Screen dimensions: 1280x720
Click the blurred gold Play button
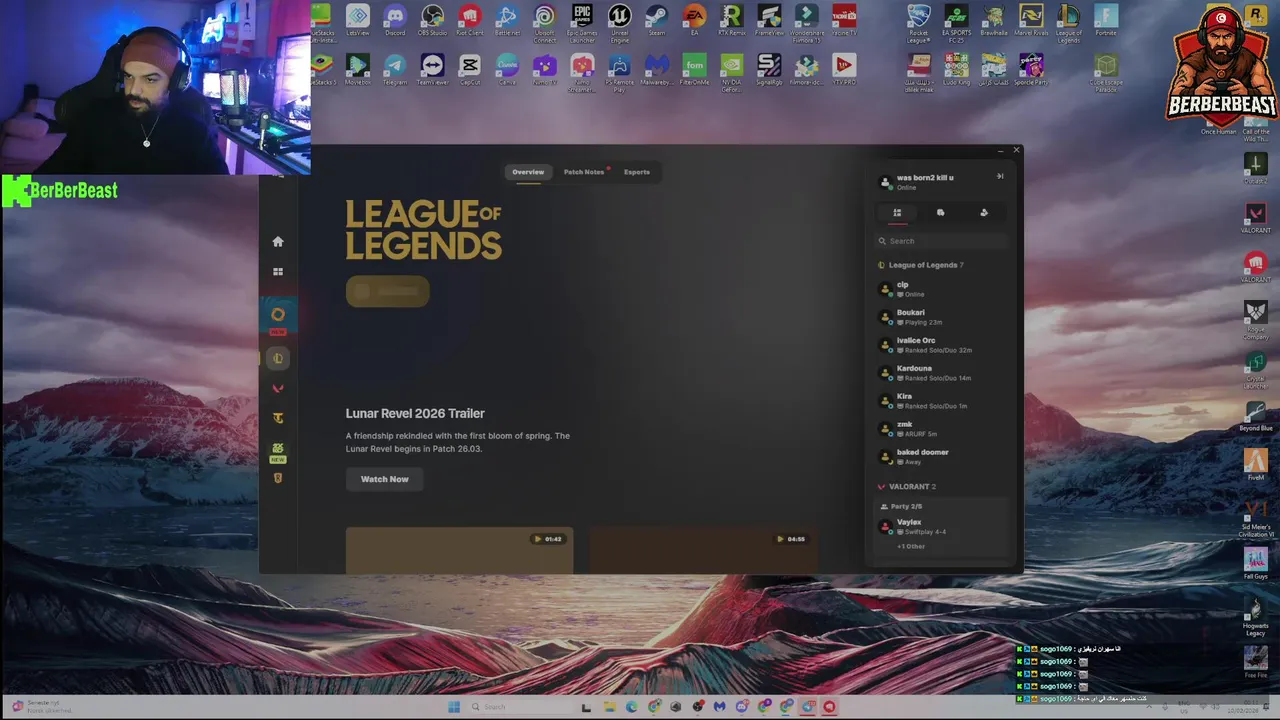pyautogui.click(x=388, y=291)
